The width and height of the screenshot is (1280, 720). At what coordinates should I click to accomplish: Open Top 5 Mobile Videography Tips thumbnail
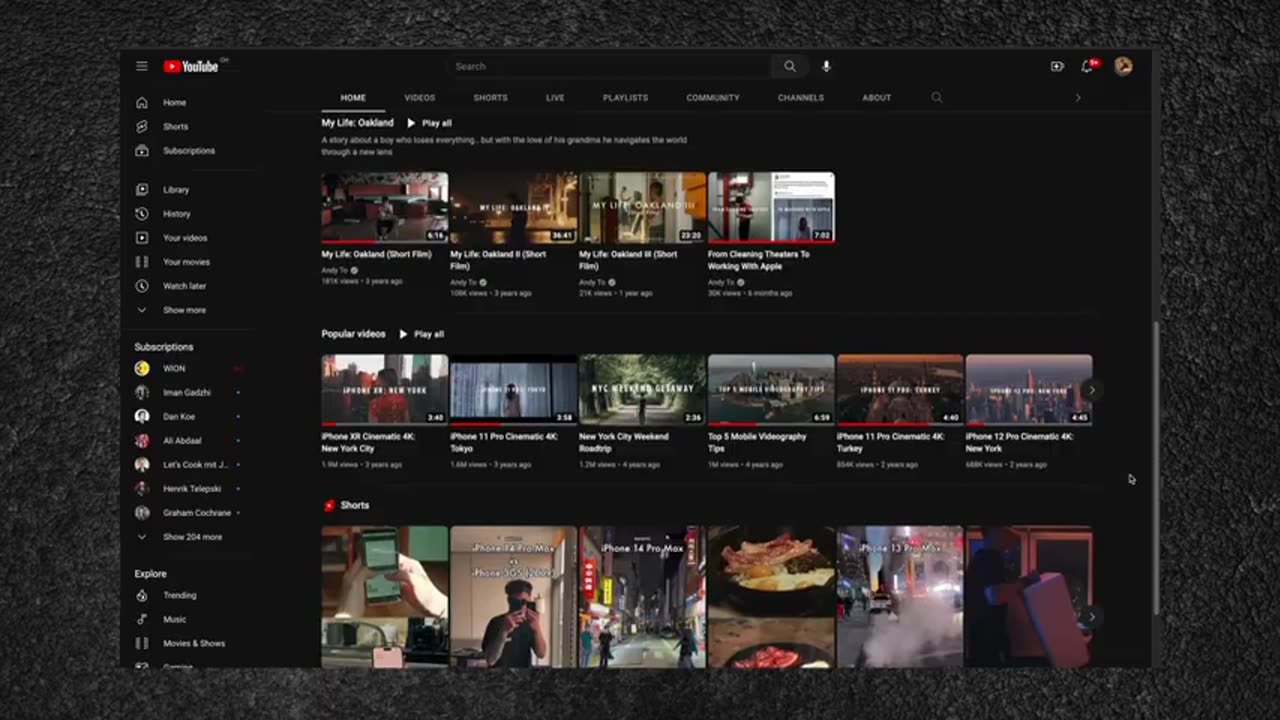click(771, 389)
